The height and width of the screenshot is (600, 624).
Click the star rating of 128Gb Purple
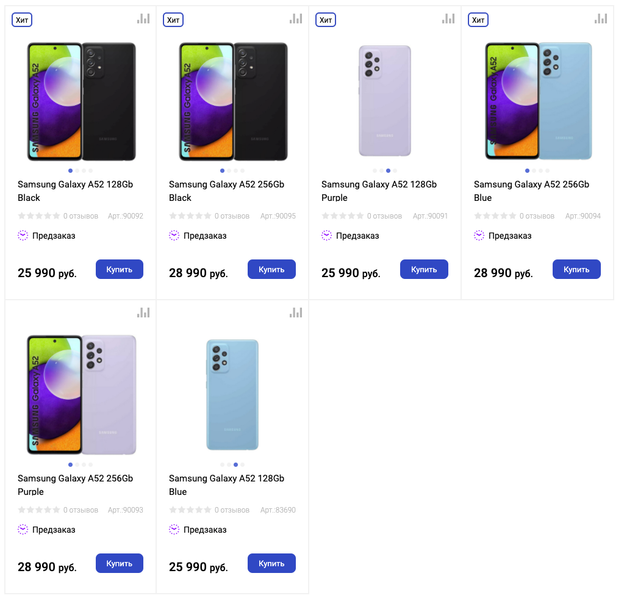pos(342,216)
